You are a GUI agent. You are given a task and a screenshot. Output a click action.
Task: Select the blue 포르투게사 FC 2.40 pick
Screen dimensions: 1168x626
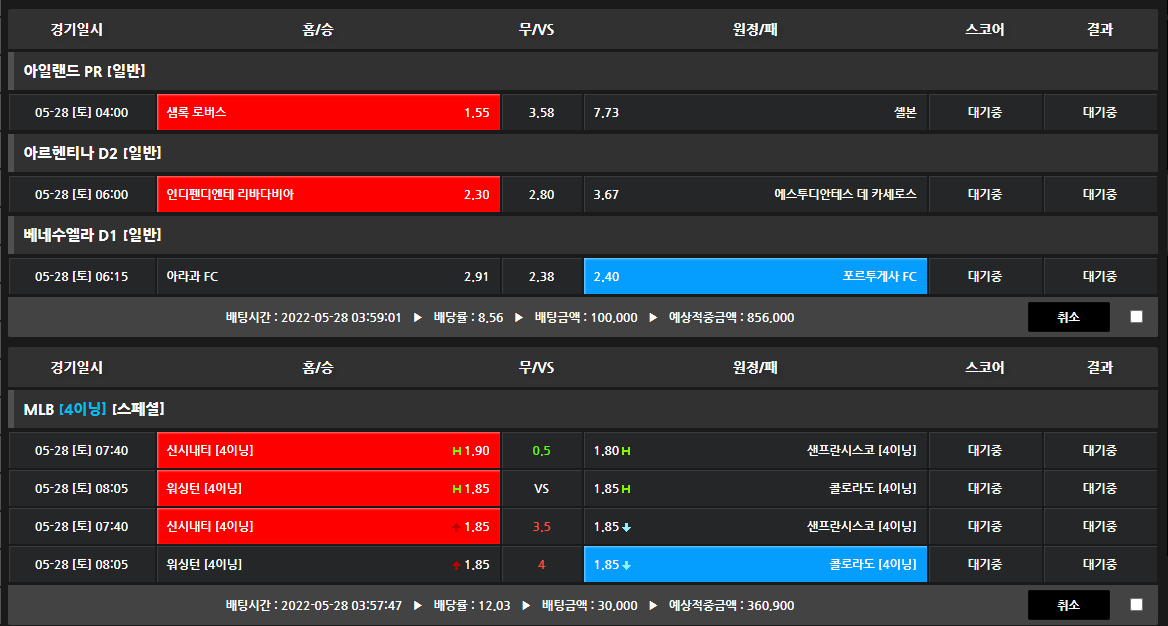tap(755, 276)
